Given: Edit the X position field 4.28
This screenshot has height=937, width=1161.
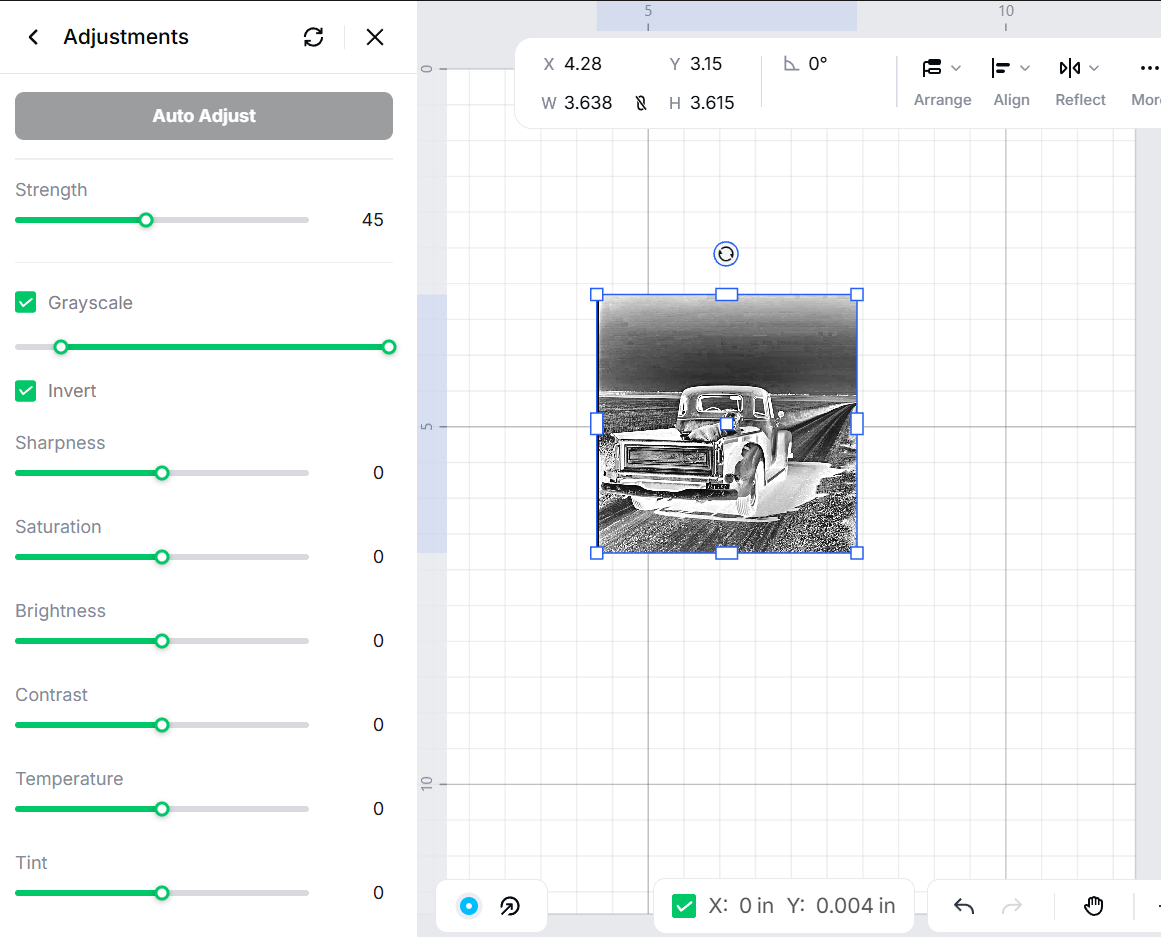Looking at the screenshot, I should (583, 64).
